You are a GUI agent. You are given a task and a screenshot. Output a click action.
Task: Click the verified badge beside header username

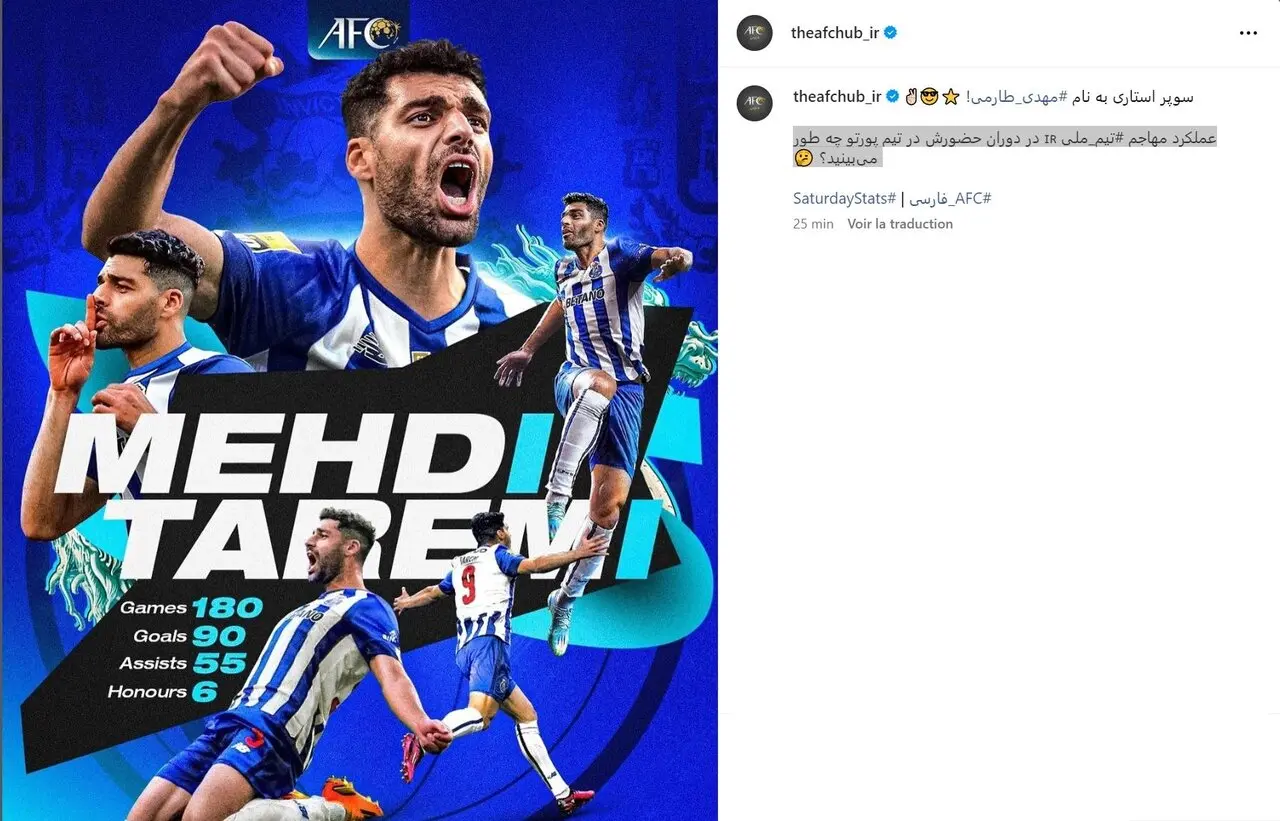891,33
